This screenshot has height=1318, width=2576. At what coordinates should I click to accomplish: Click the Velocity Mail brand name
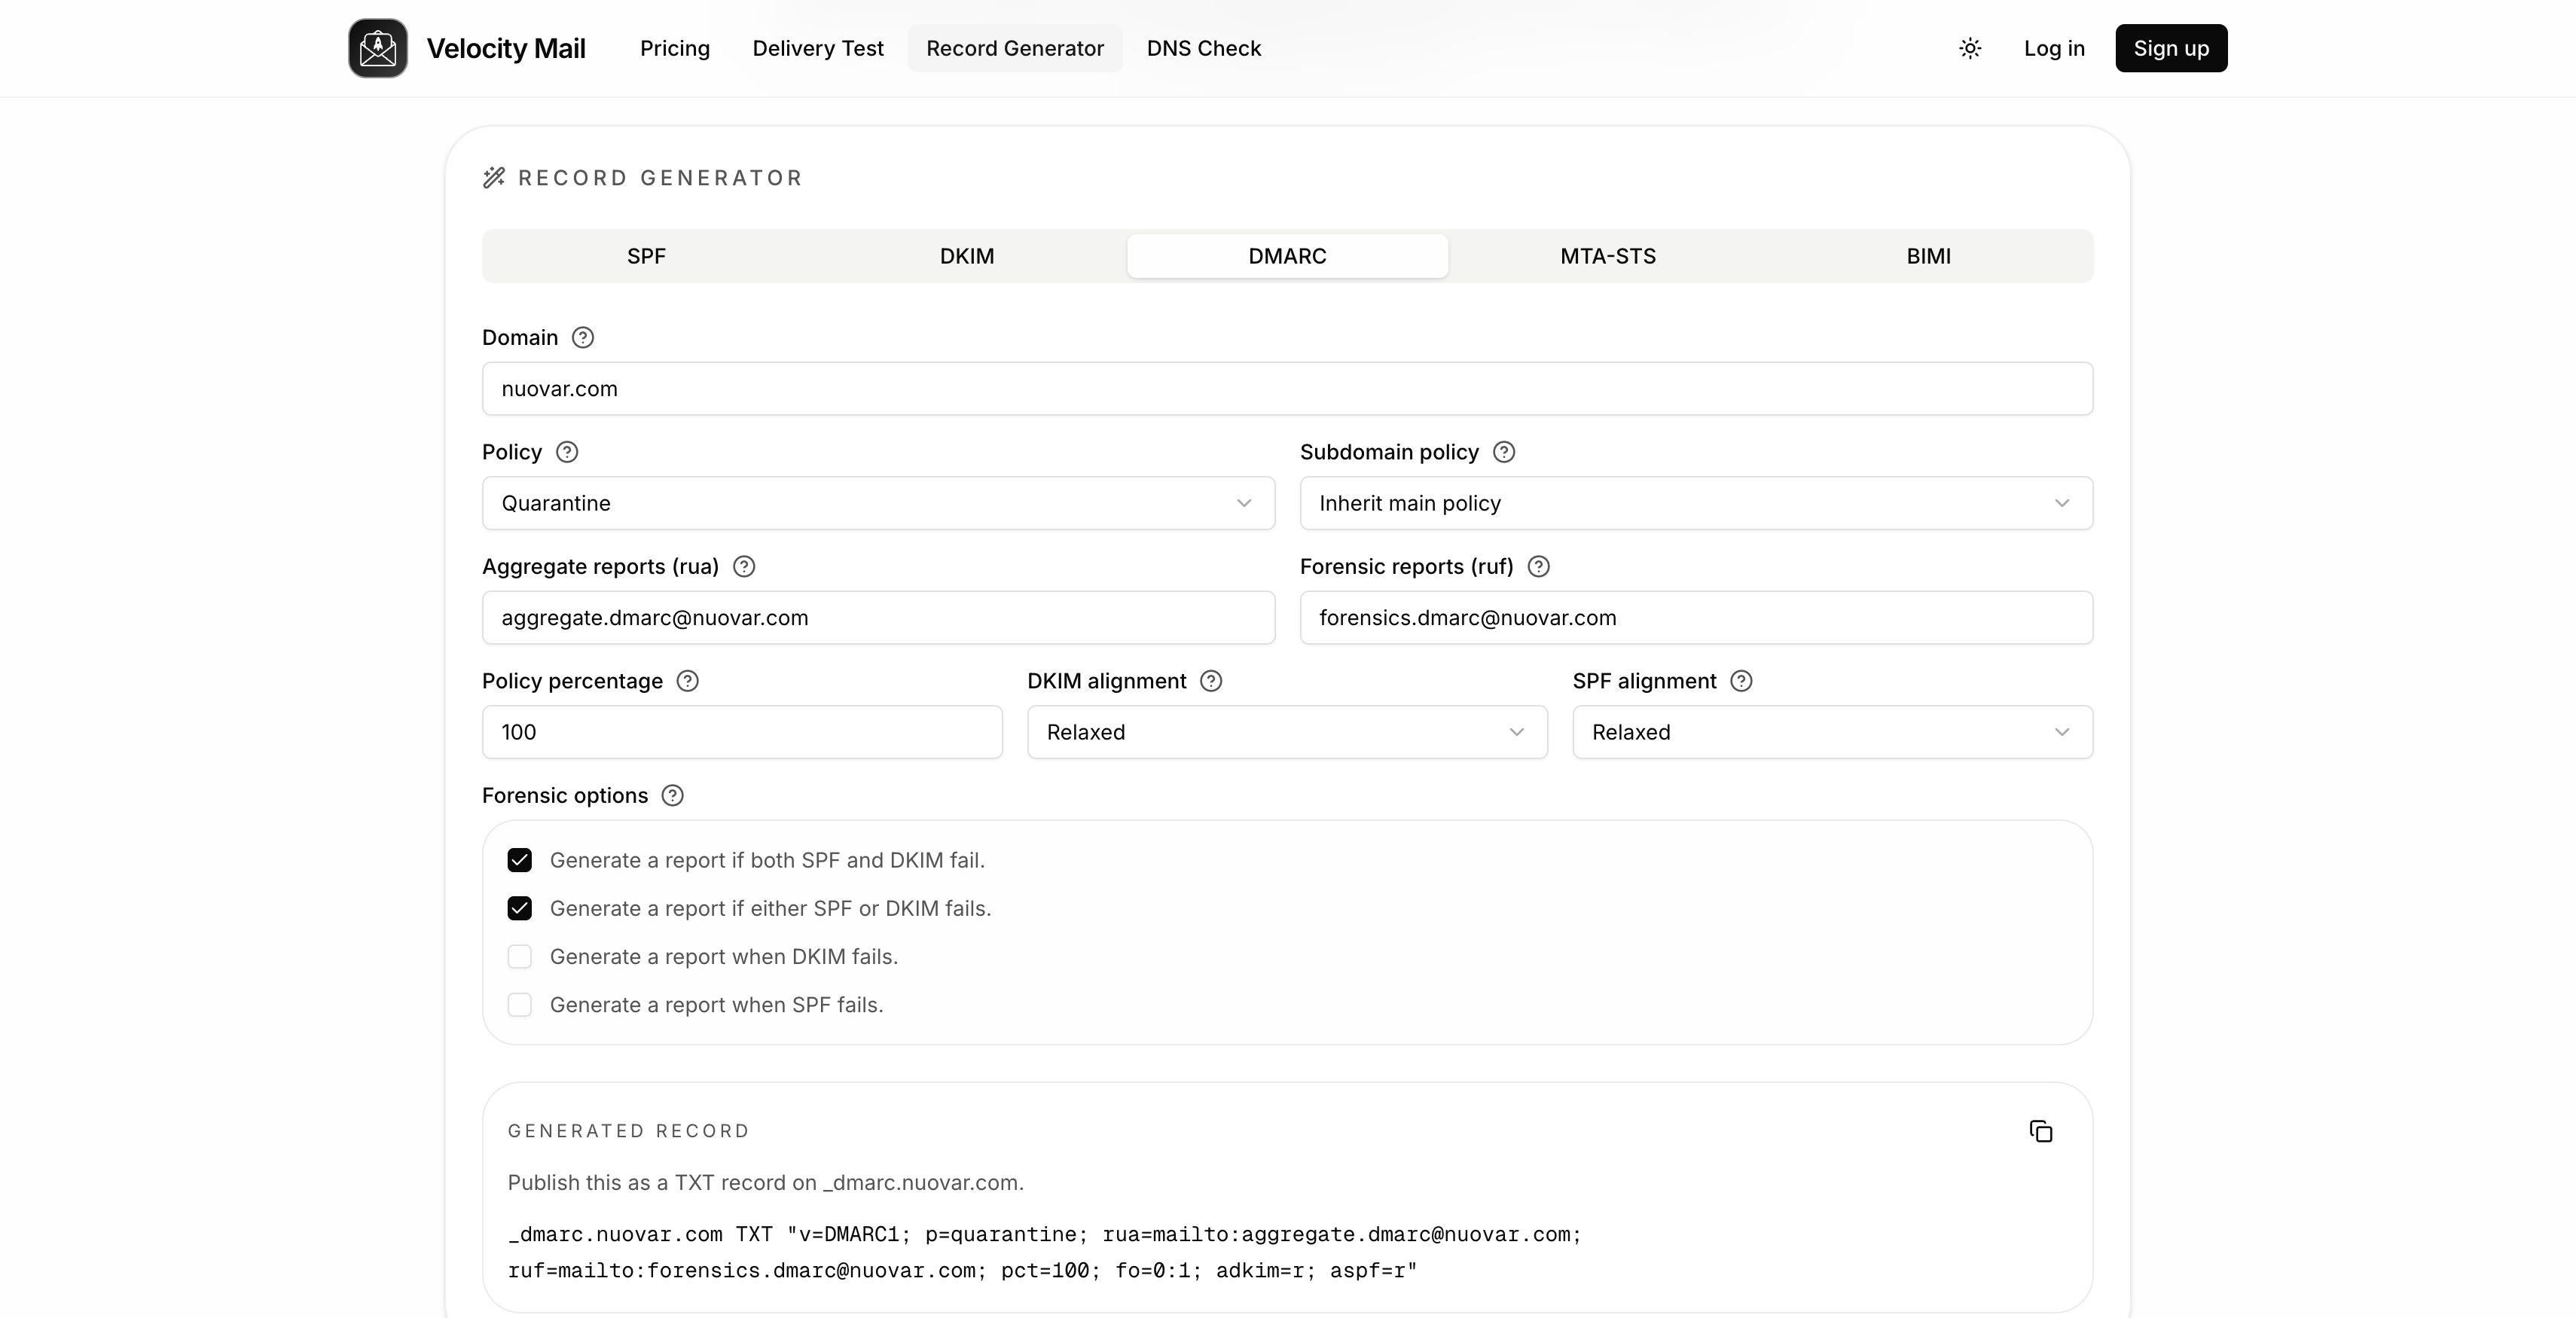pos(506,48)
